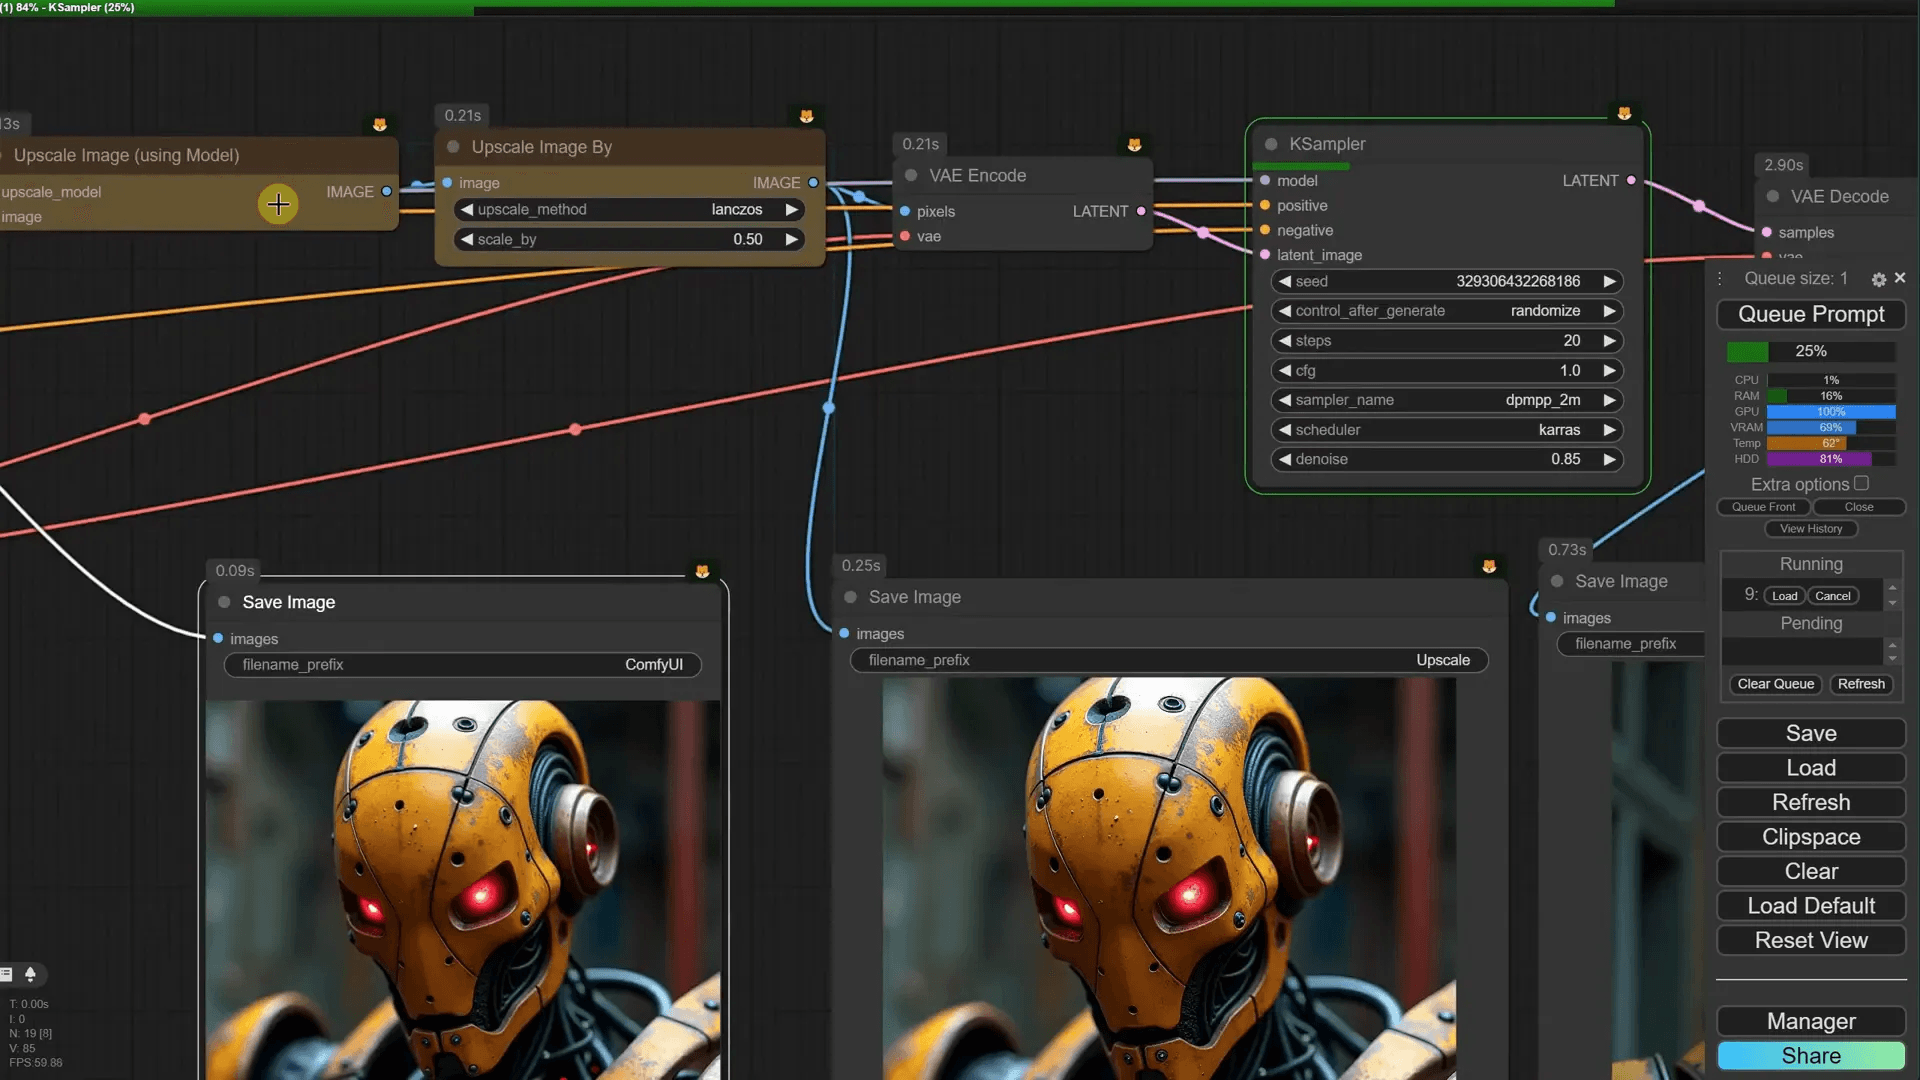
Task: Click the fox badge on Upscale Save Image node
Action: 1489,567
